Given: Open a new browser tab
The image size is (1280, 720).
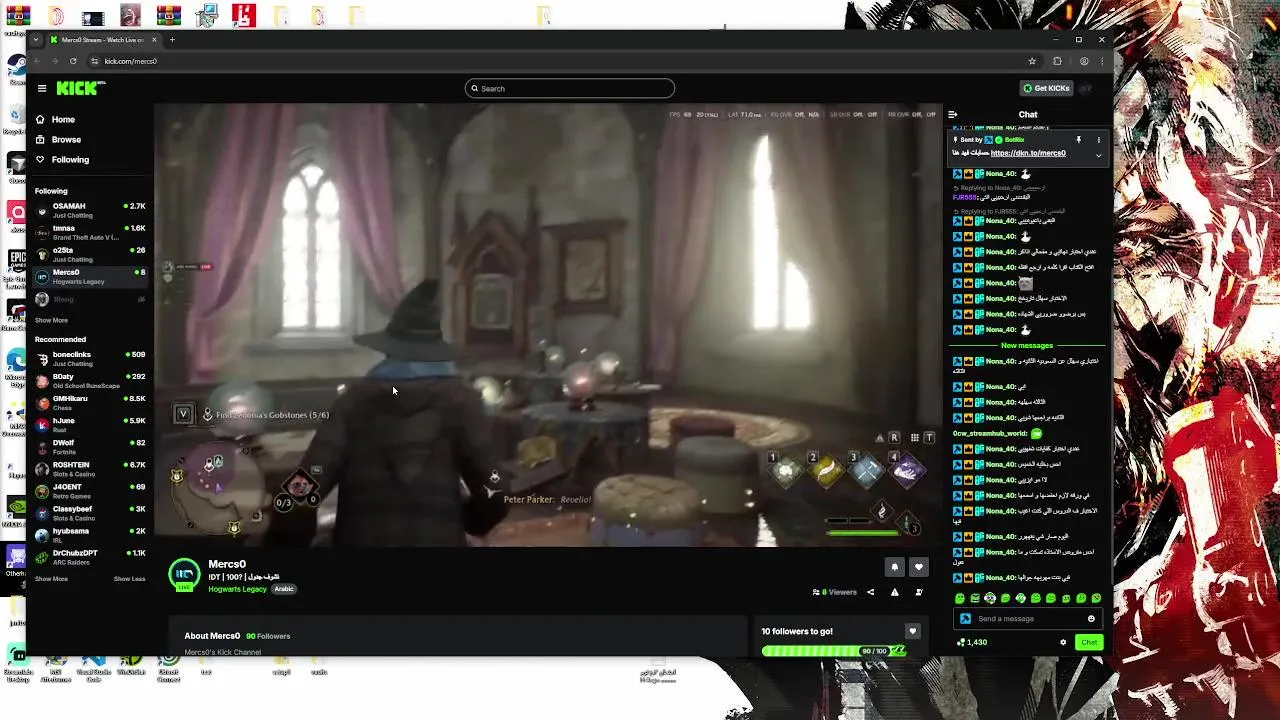Looking at the screenshot, I should click(x=172, y=40).
